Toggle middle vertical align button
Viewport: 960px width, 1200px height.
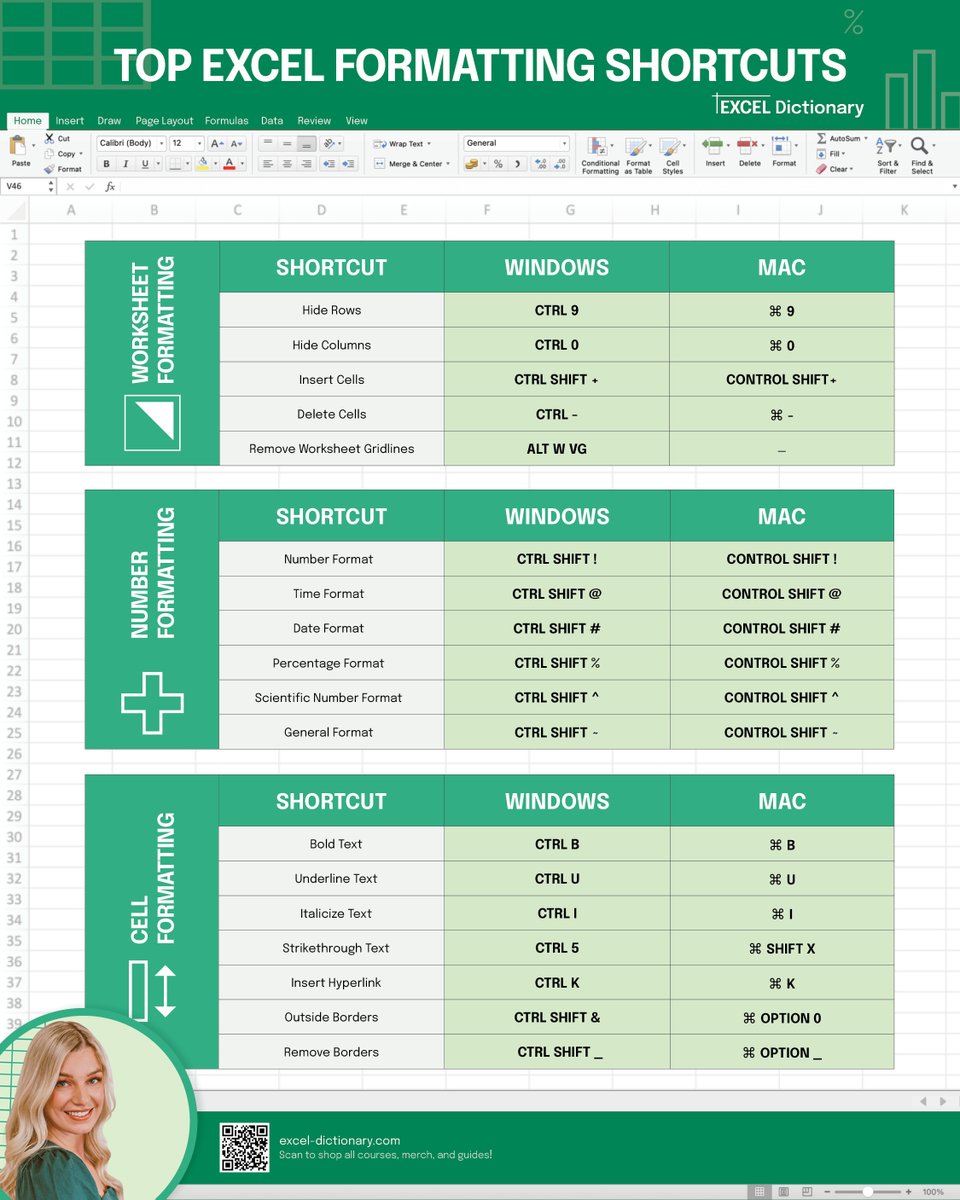[x=287, y=144]
